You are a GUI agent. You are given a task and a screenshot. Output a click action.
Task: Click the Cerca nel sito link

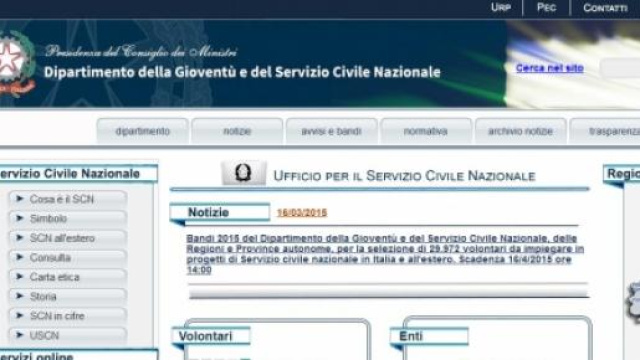click(x=549, y=68)
